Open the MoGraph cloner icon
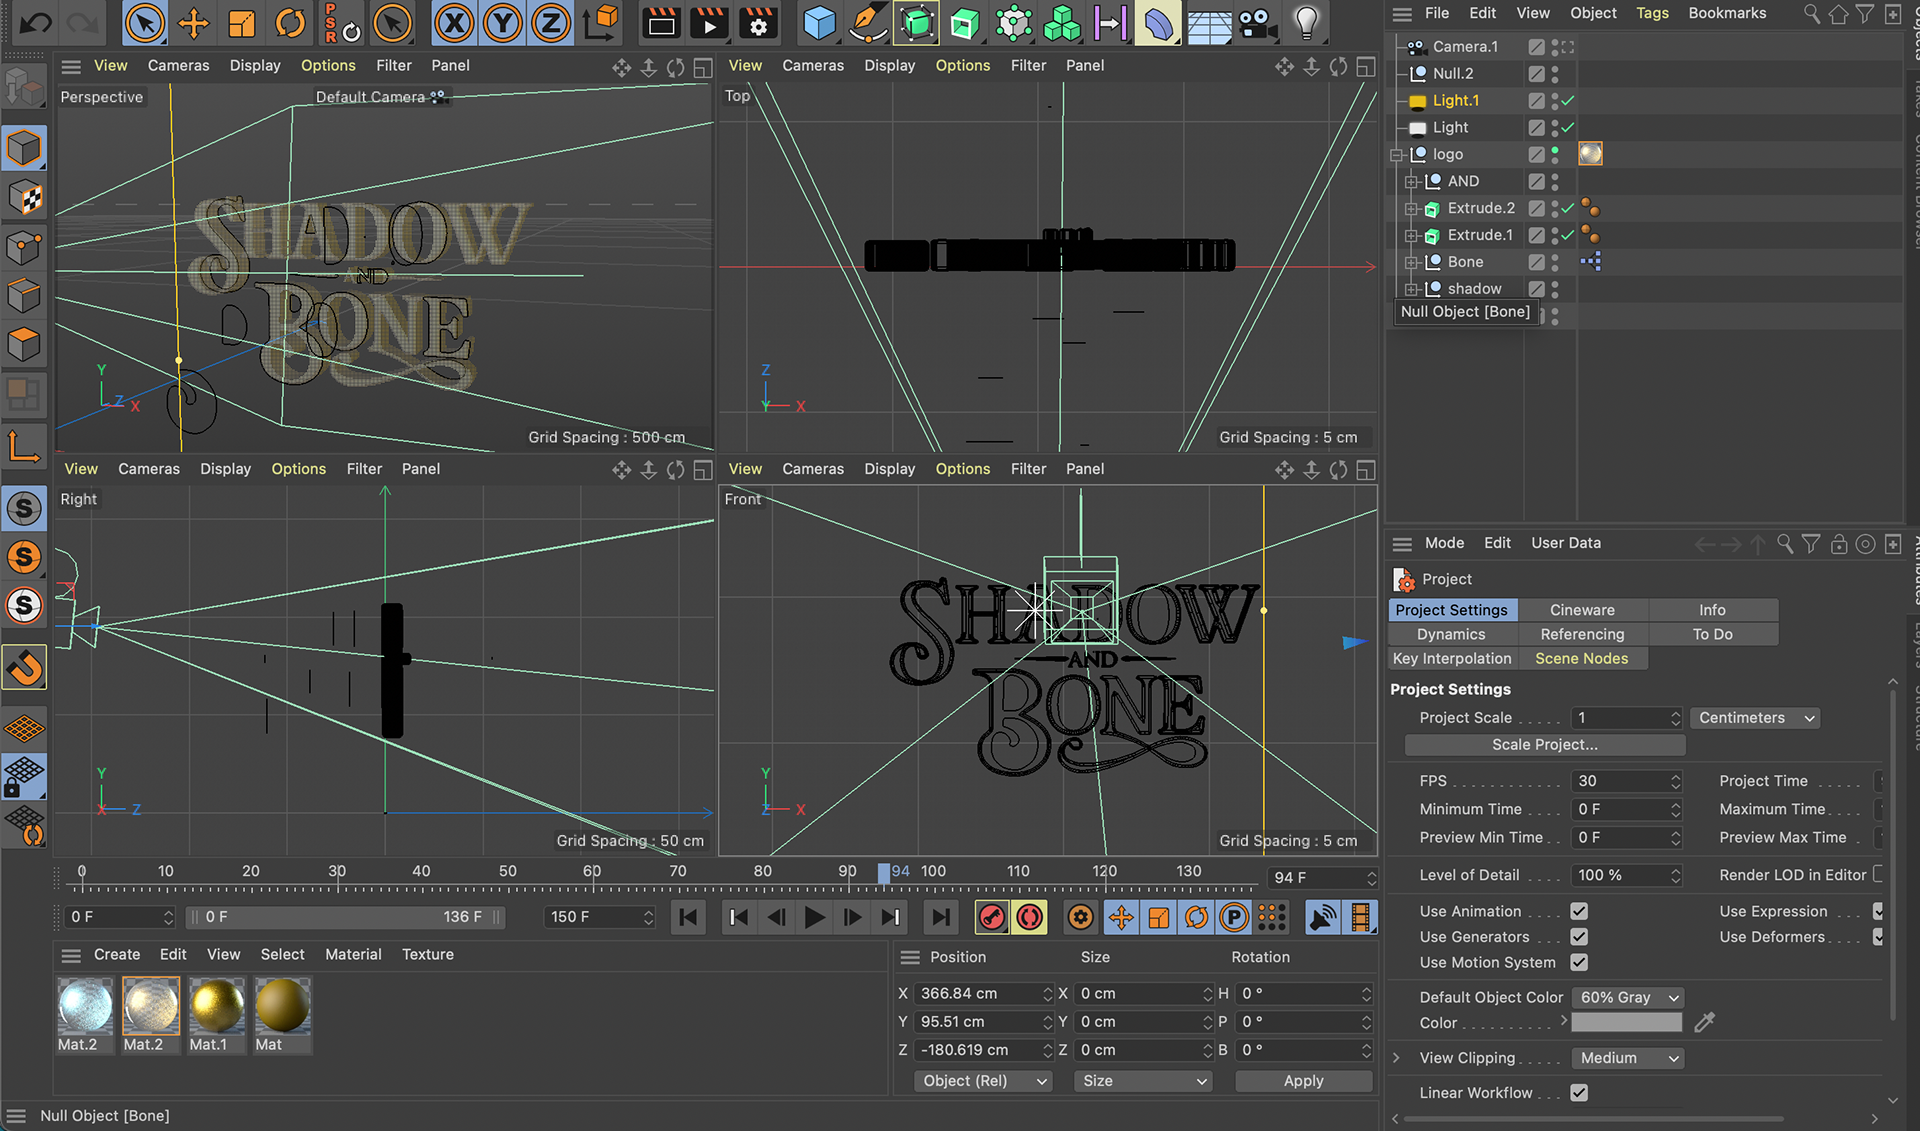This screenshot has height=1131, width=1920. pyautogui.click(x=1061, y=22)
